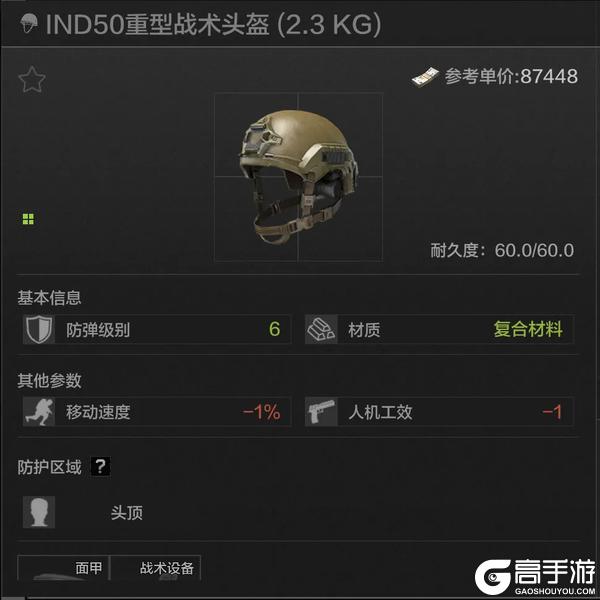Select the 面甲 slot tab
This screenshot has height=600, width=600.
(64, 568)
